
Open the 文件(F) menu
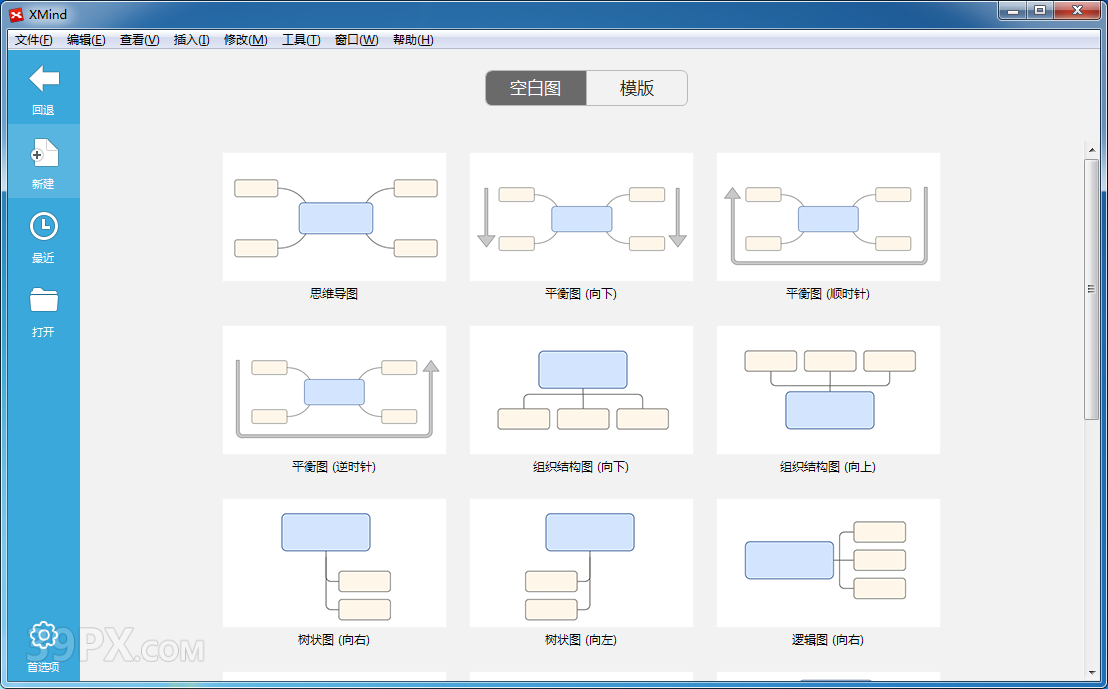(x=34, y=40)
